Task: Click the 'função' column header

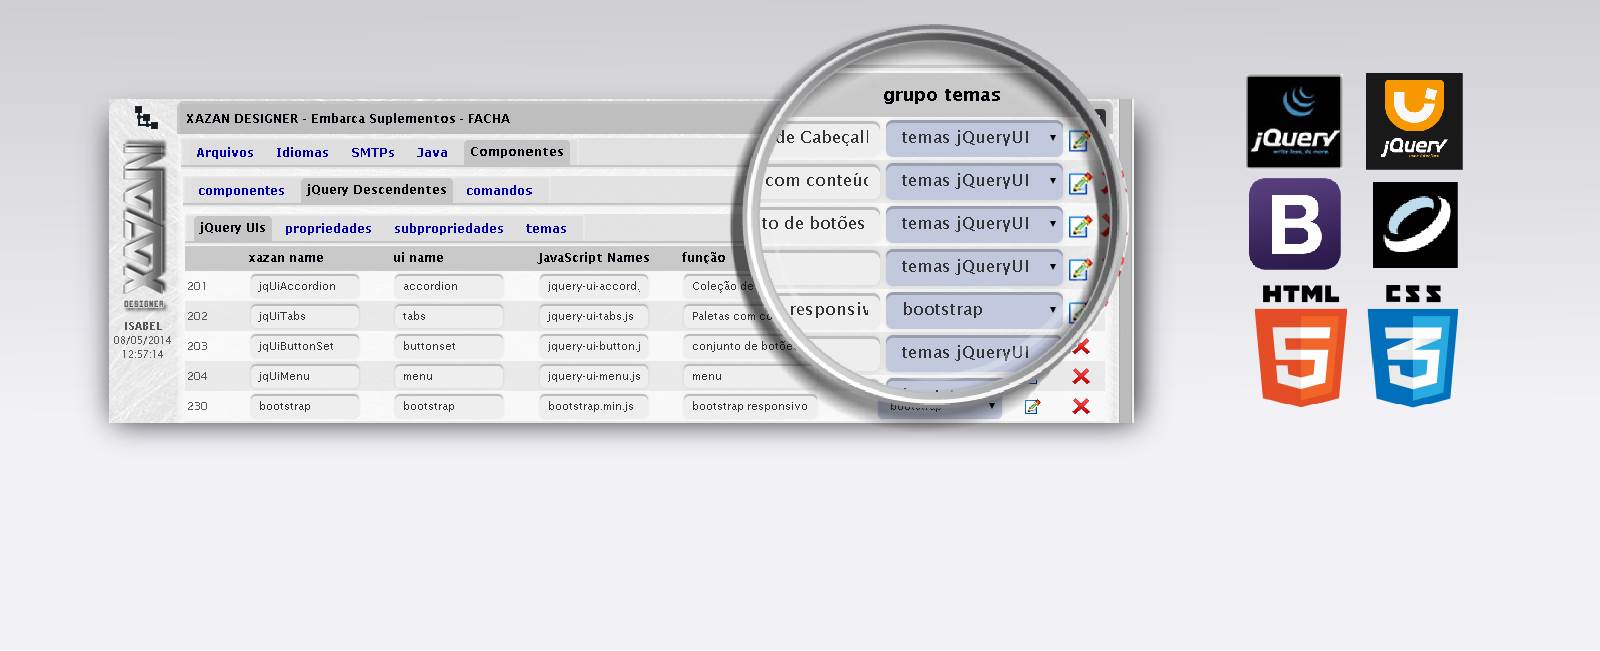Action: click(704, 258)
